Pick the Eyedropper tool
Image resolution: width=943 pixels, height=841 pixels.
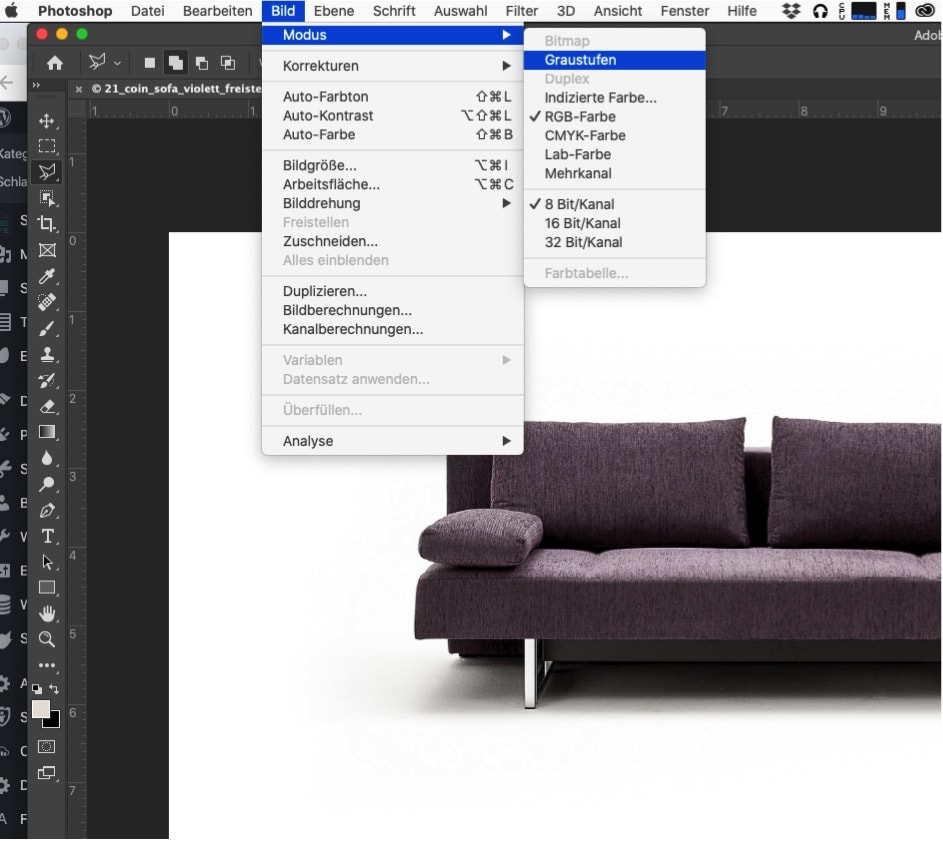pos(47,276)
